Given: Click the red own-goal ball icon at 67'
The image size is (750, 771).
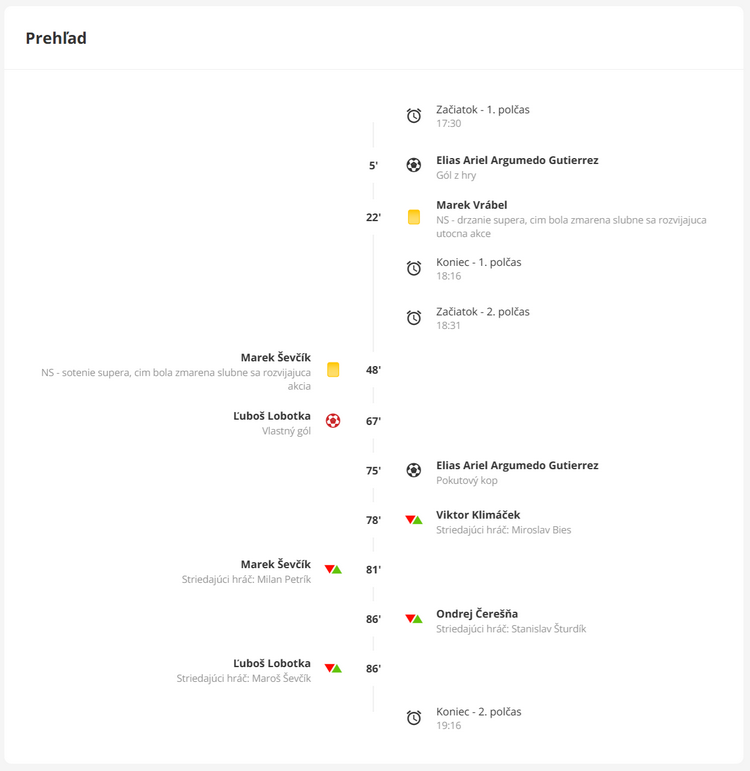Looking at the screenshot, I should point(333,421).
